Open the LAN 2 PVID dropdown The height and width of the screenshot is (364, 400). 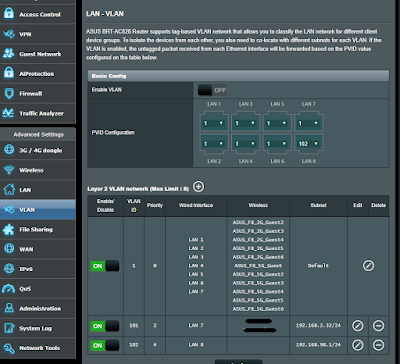214,144
